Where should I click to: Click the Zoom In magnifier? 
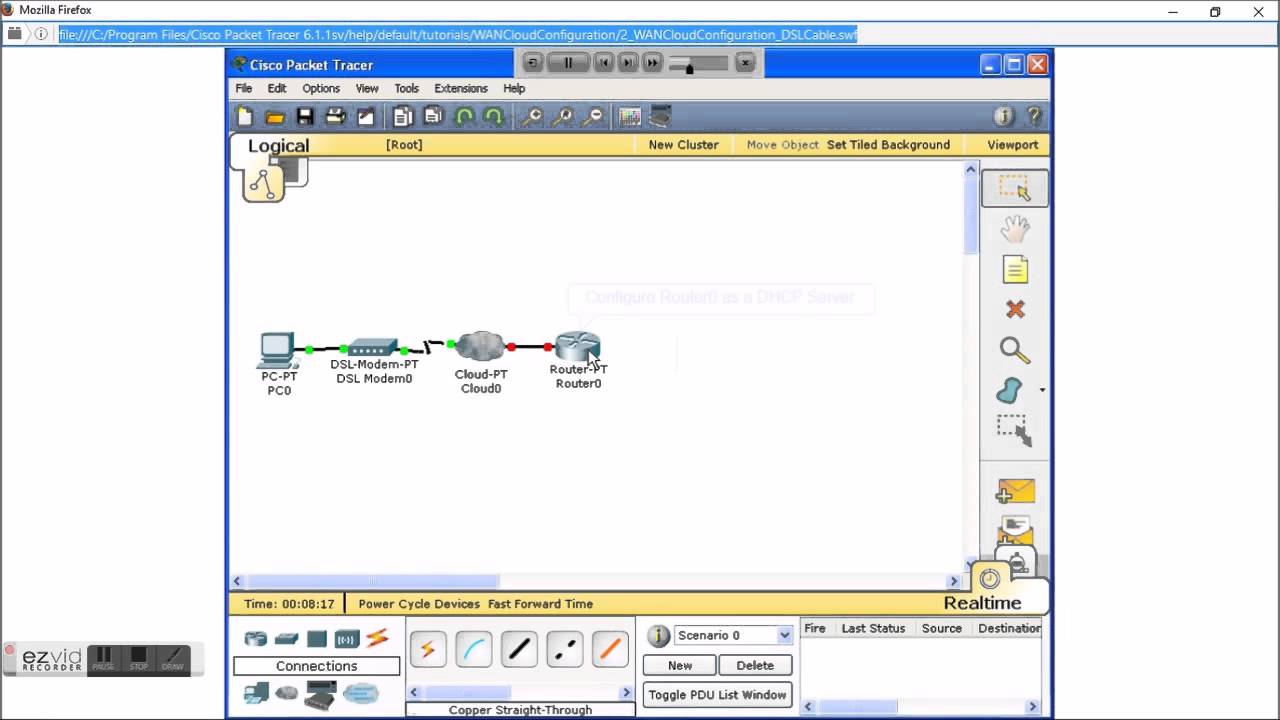click(x=532, y=117)
